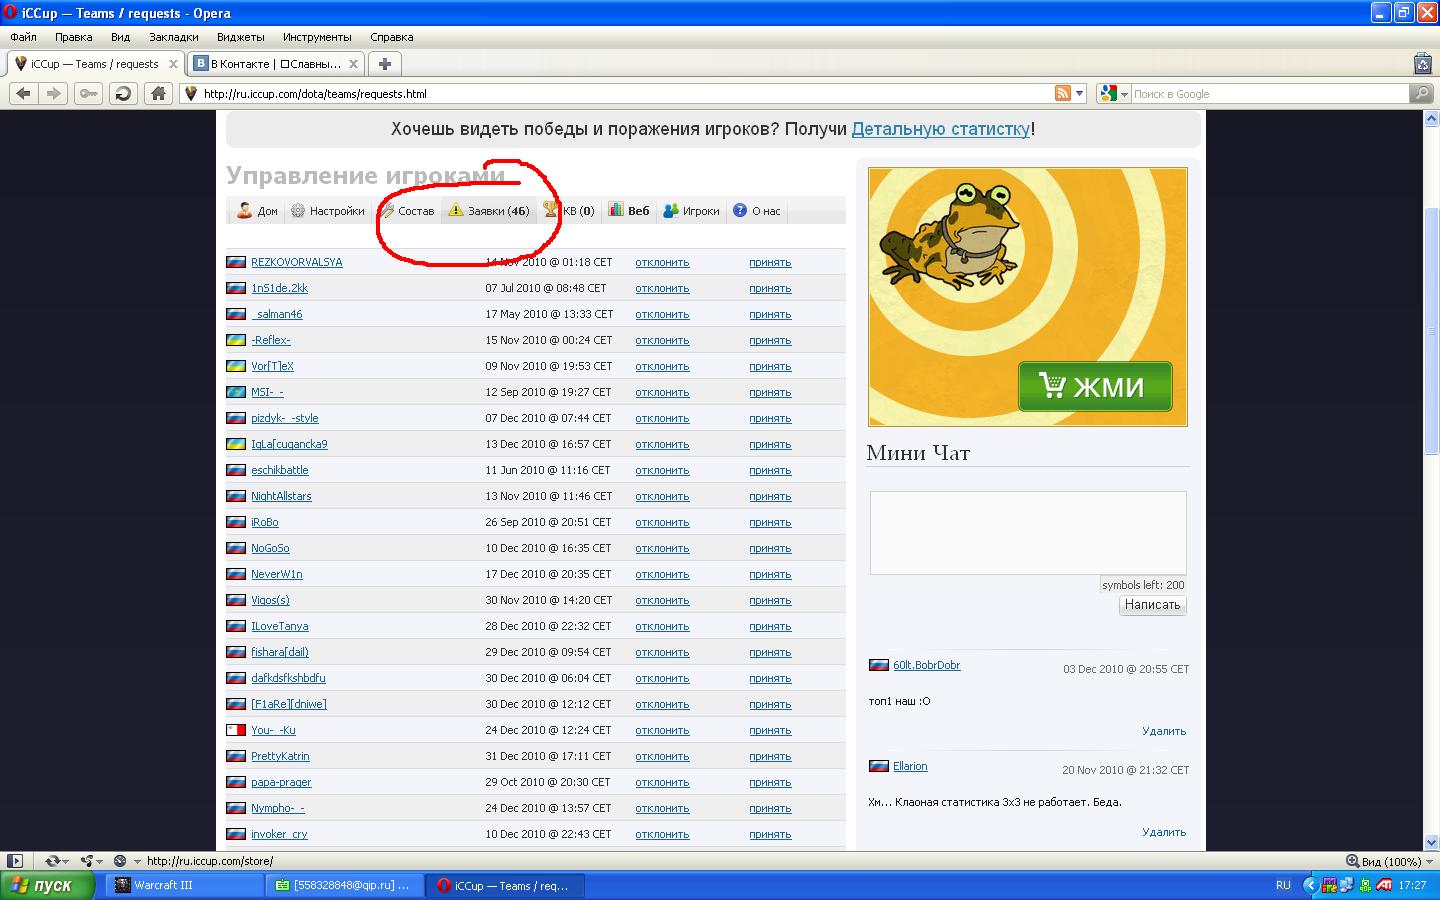Decline the request from 1nS1de.2kk
1440x900 pixels.
pos(662,288)
